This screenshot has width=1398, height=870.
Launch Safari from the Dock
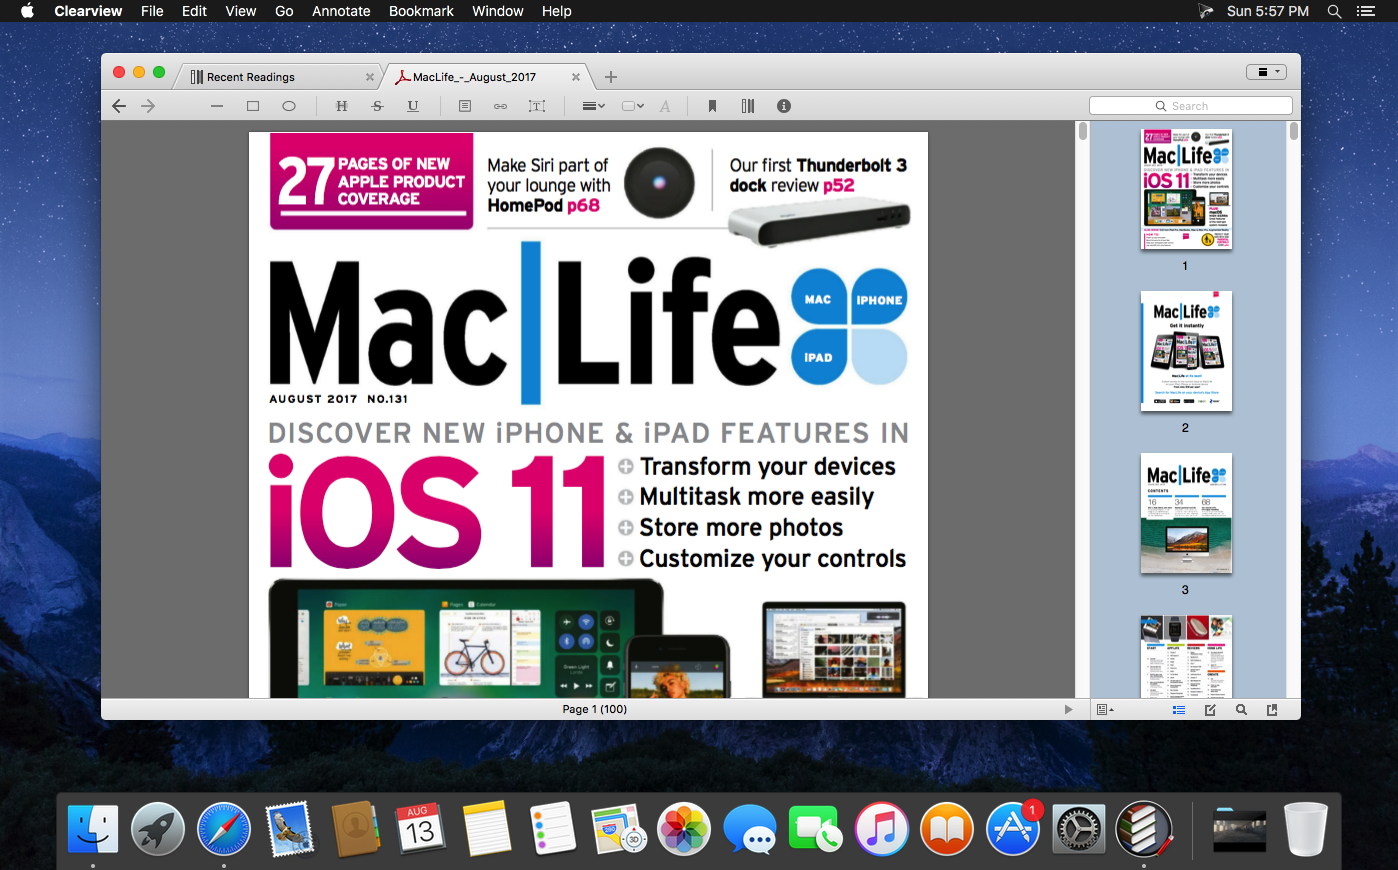224,830
